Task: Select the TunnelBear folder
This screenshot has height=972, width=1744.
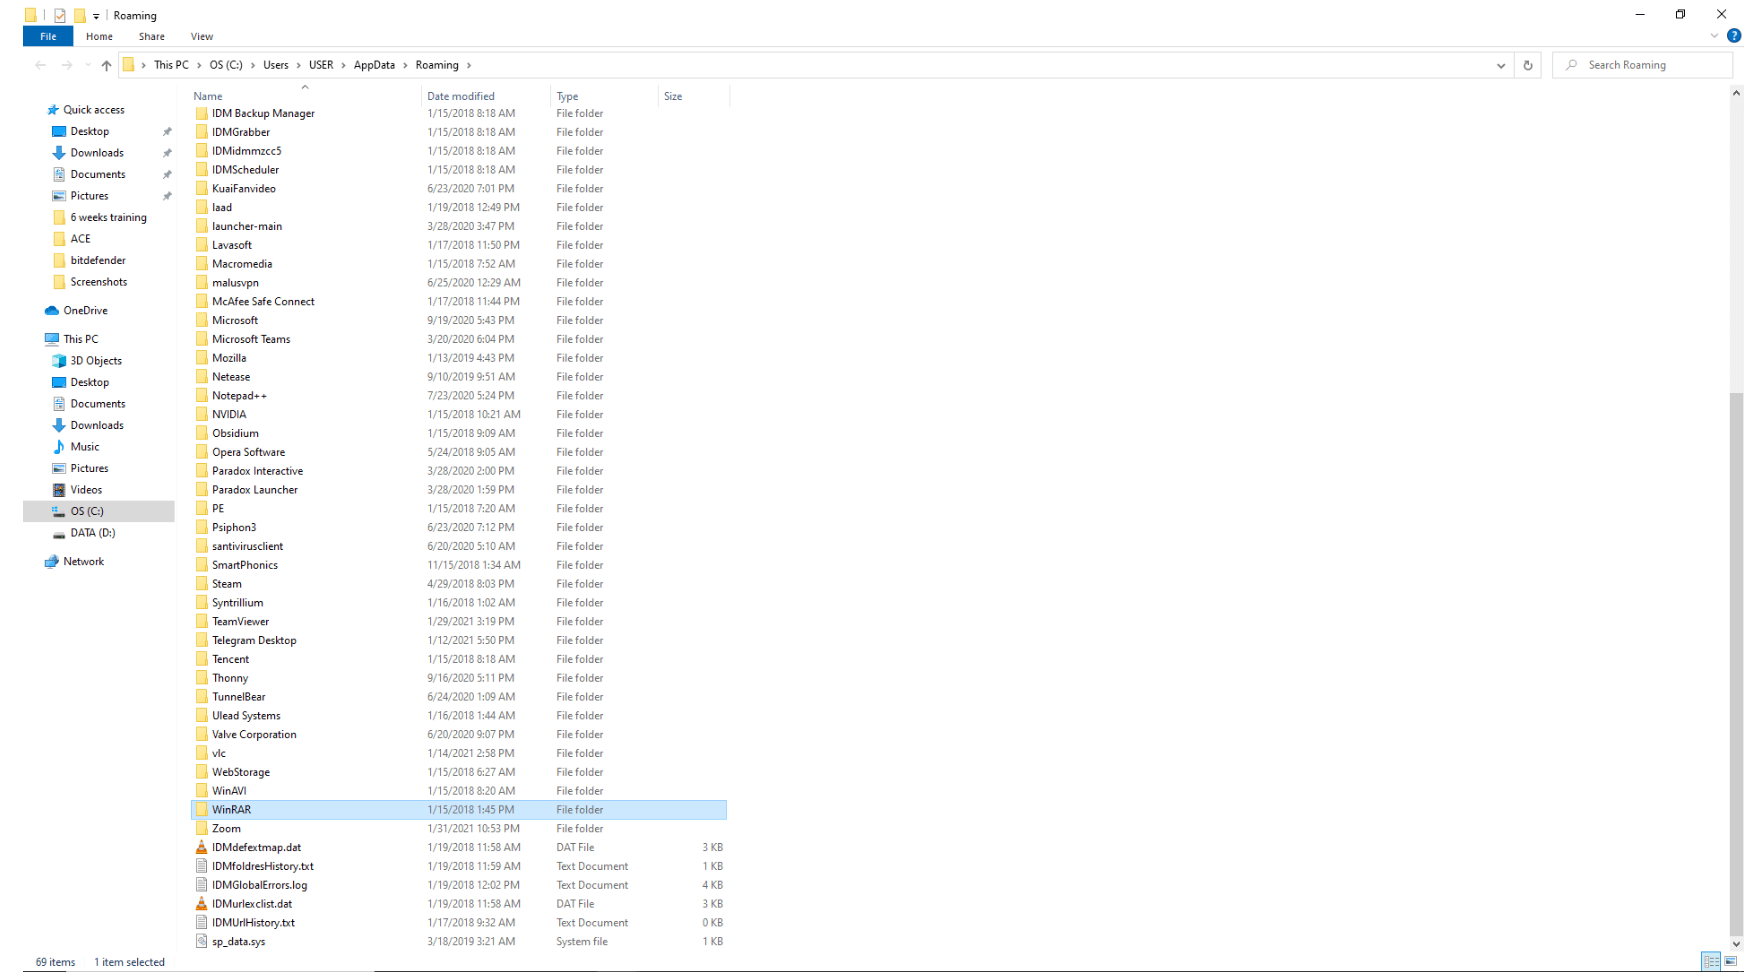Action: pyautogui.click(x=239, y=697)
